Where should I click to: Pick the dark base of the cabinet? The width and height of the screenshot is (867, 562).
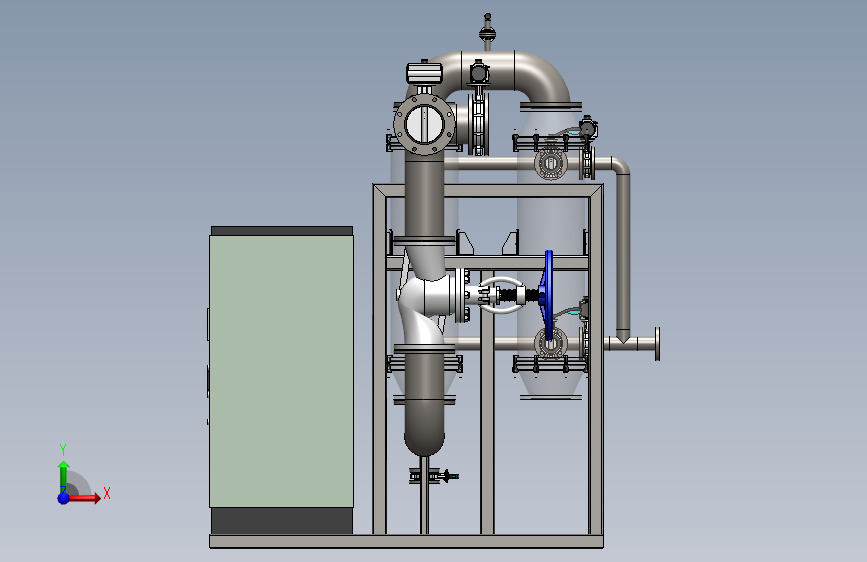pyautogui.click(x=281, y=521)
